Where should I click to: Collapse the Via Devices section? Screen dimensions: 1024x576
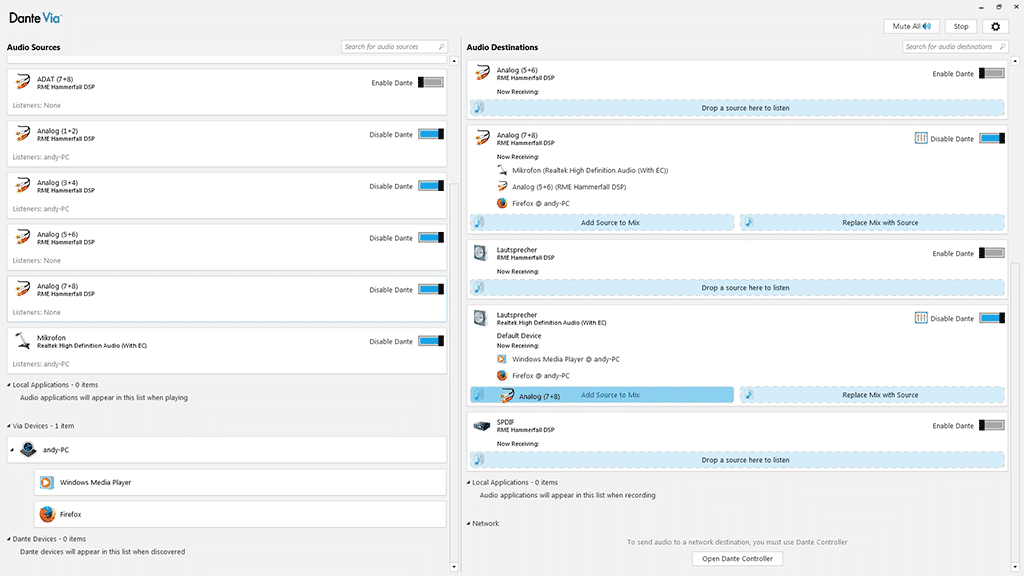coord(10,426)
